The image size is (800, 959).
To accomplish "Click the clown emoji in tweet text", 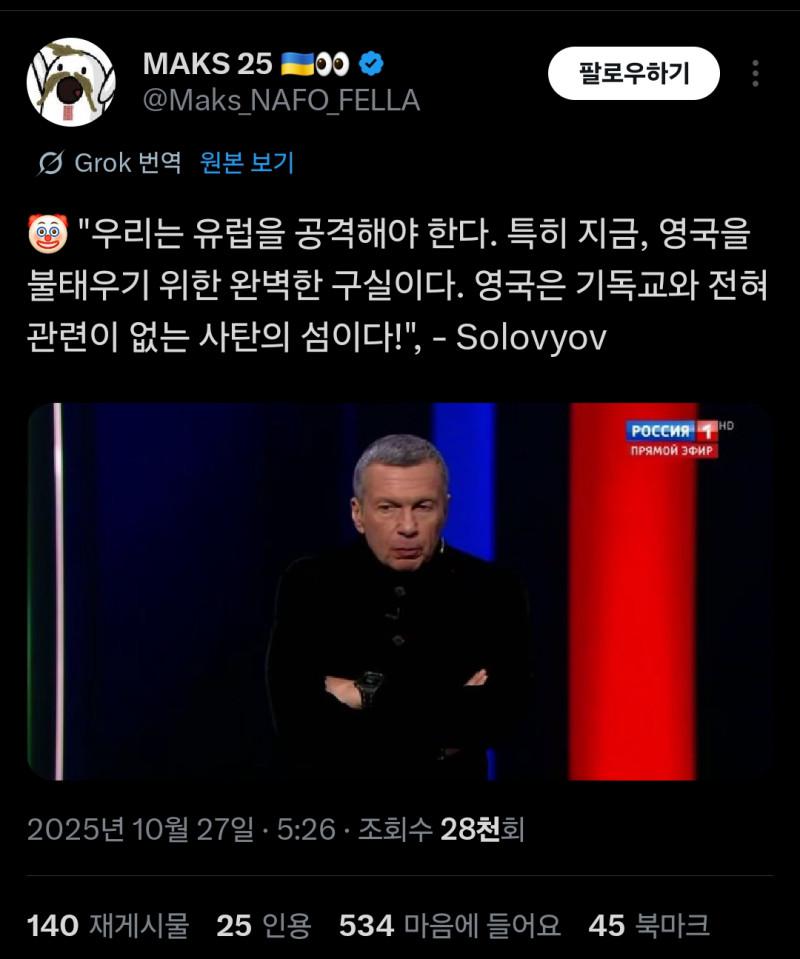I will pos(48,234).
